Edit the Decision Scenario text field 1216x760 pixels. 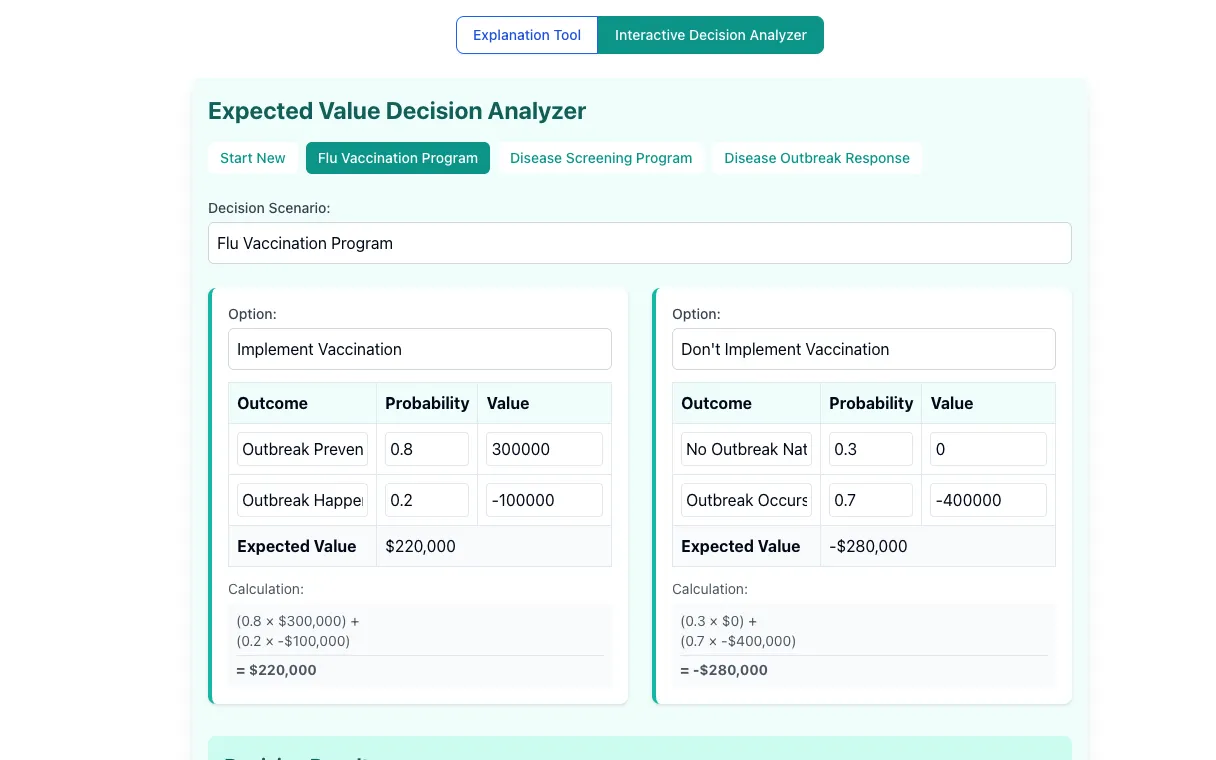coord(640,243)
